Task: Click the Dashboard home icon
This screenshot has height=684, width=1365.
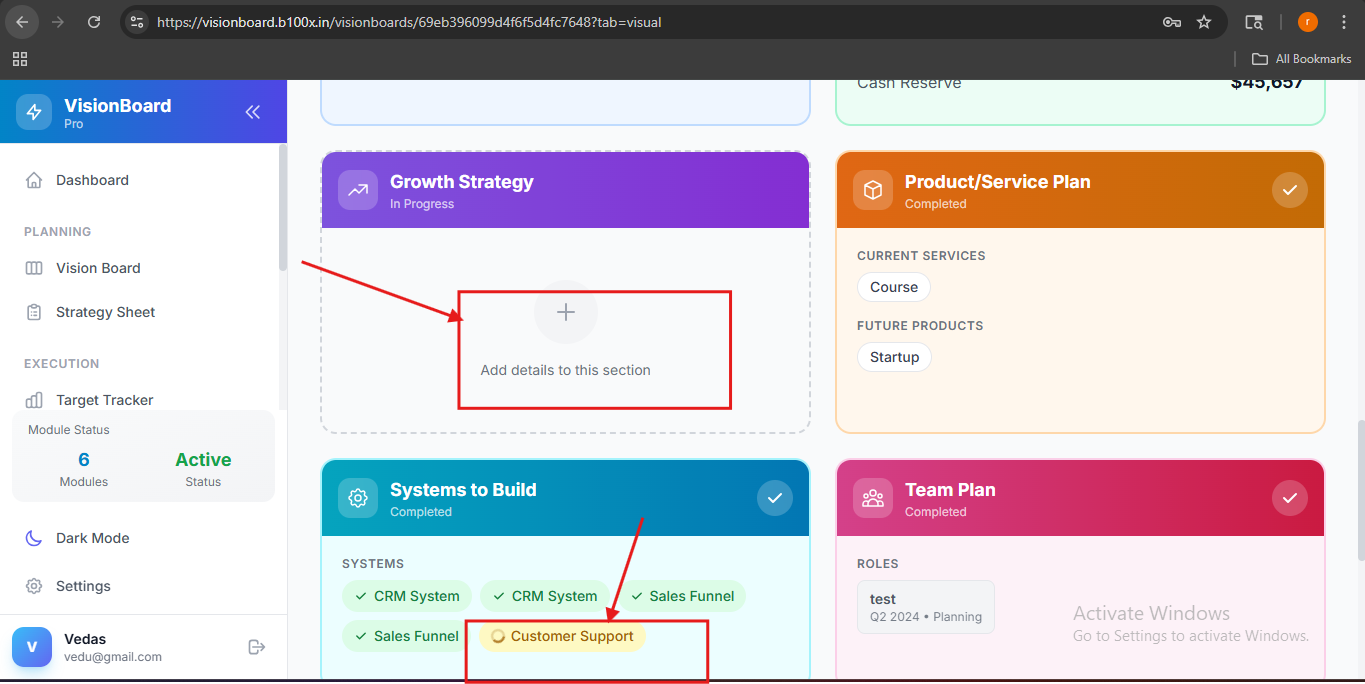Action: click(x=34, y=180)
